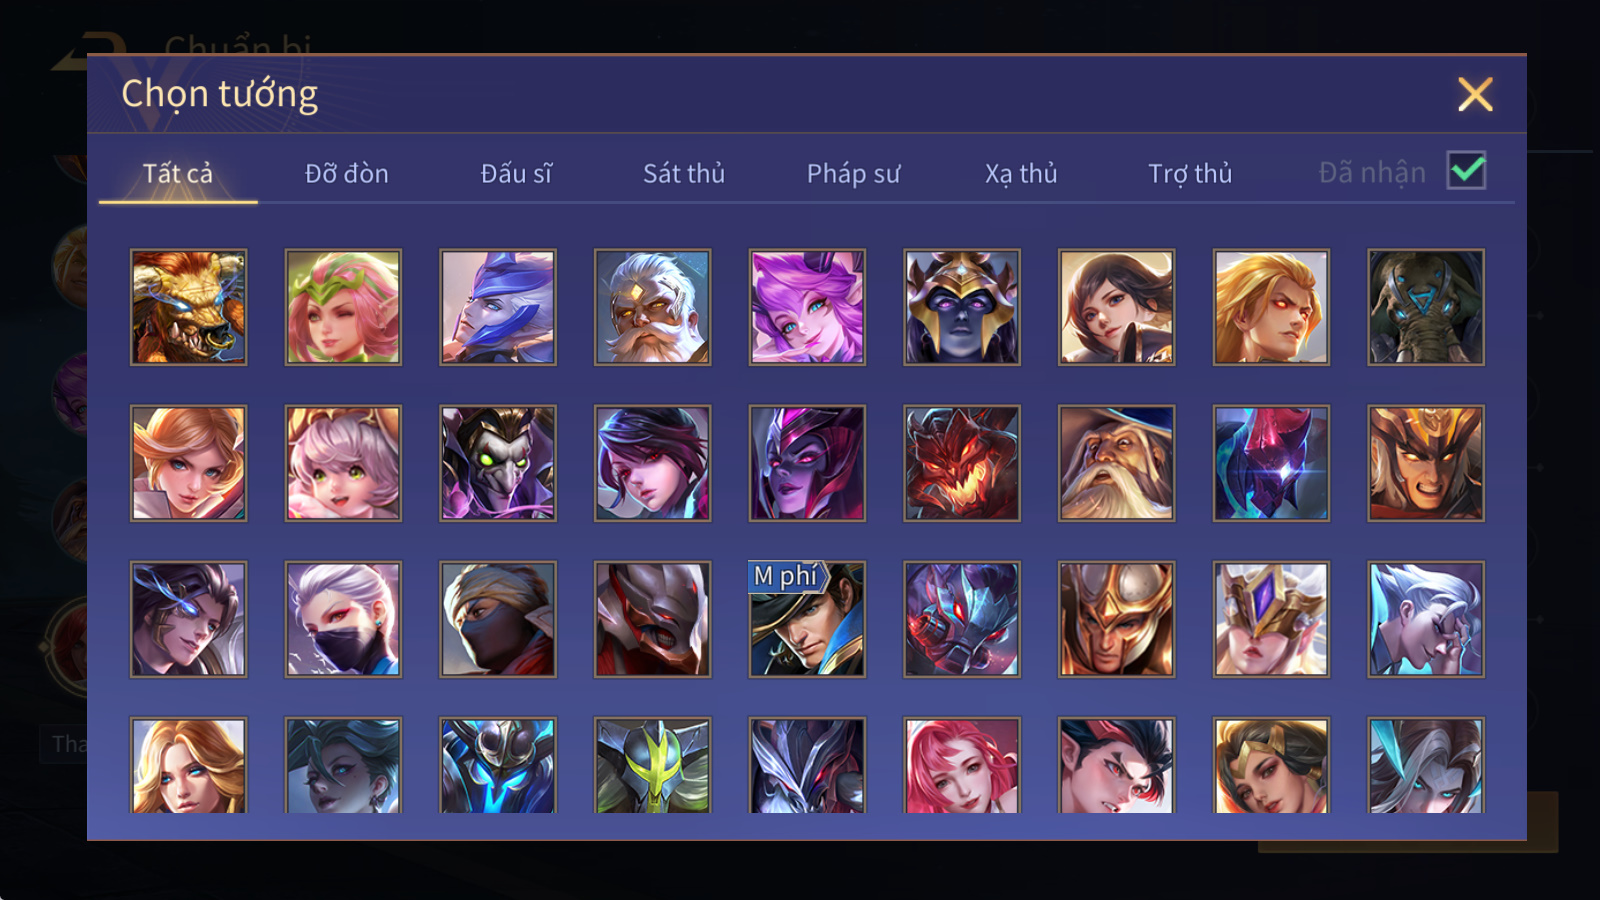Viewport: 1600px width, 900px height.
Task: Pick the red demon monster hero
Action: click(962, 463)
